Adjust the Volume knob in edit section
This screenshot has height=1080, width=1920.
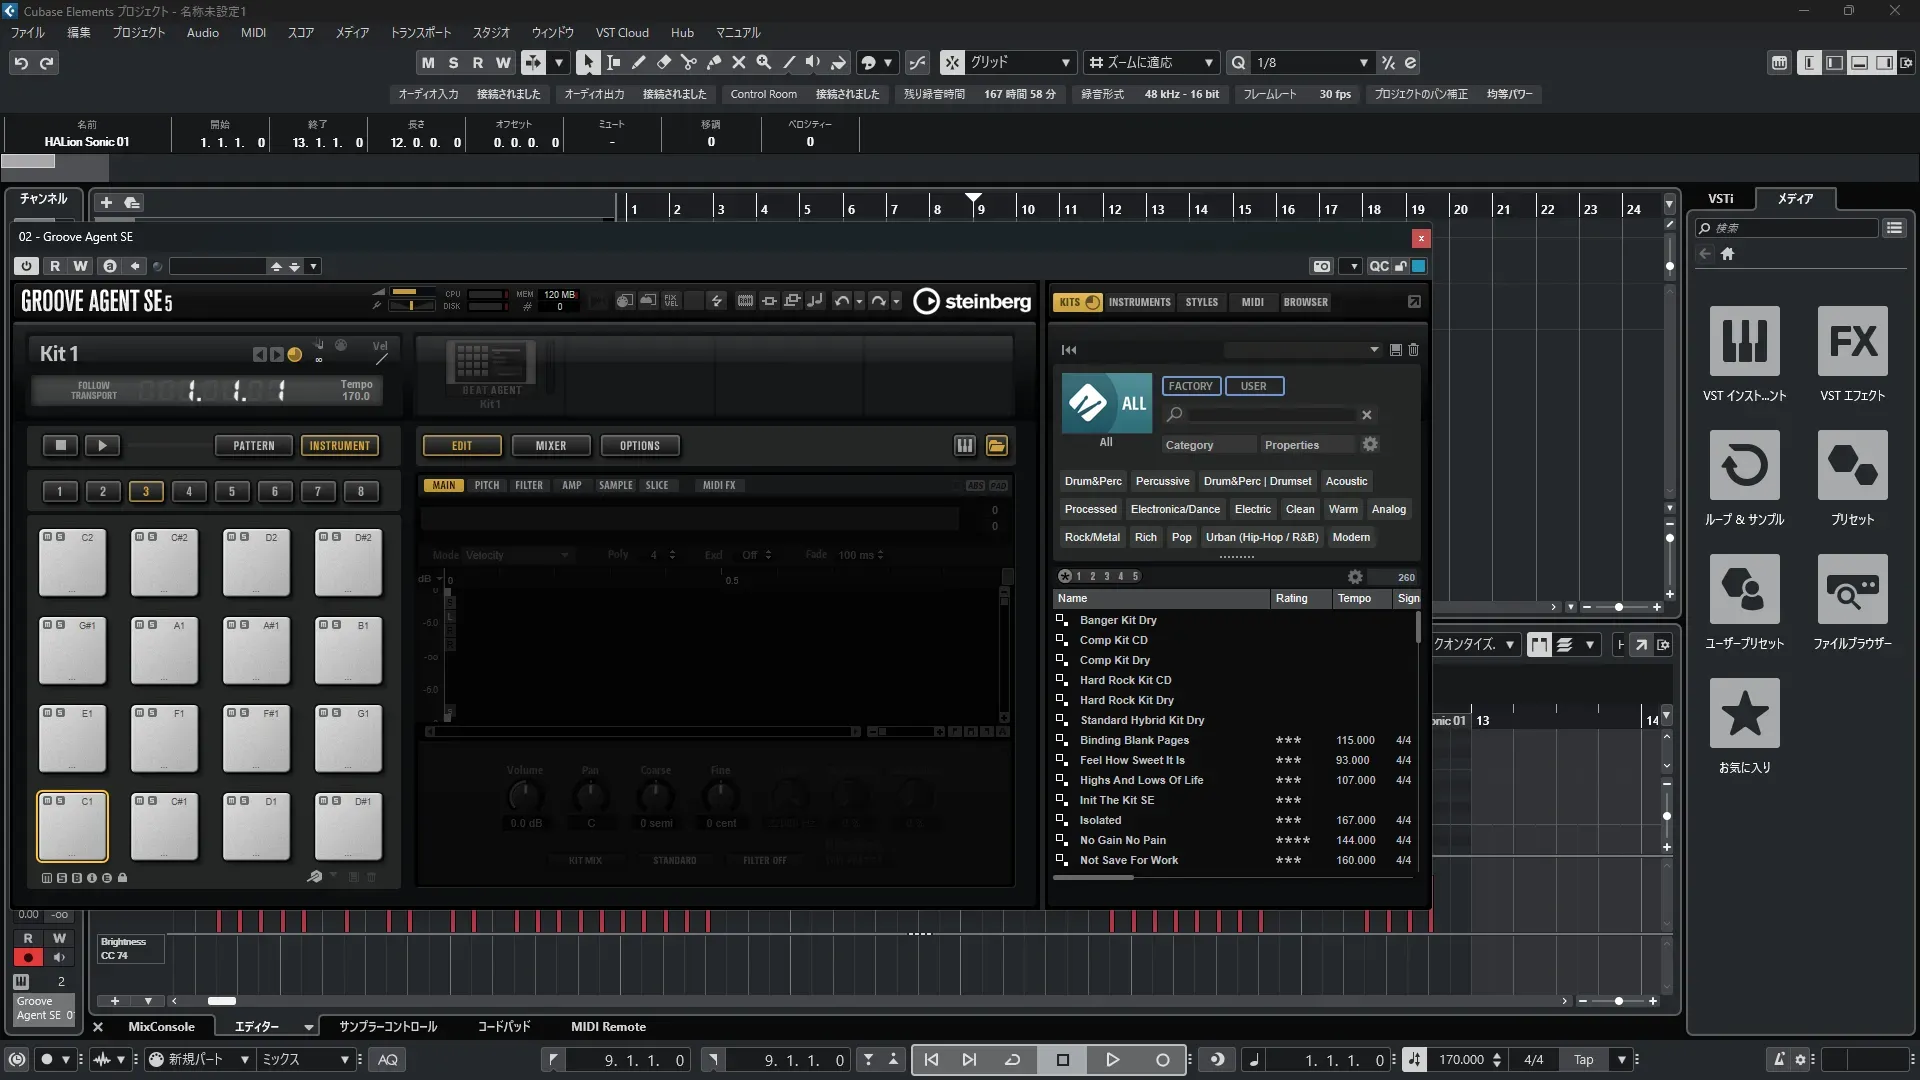tap(525, 797)
